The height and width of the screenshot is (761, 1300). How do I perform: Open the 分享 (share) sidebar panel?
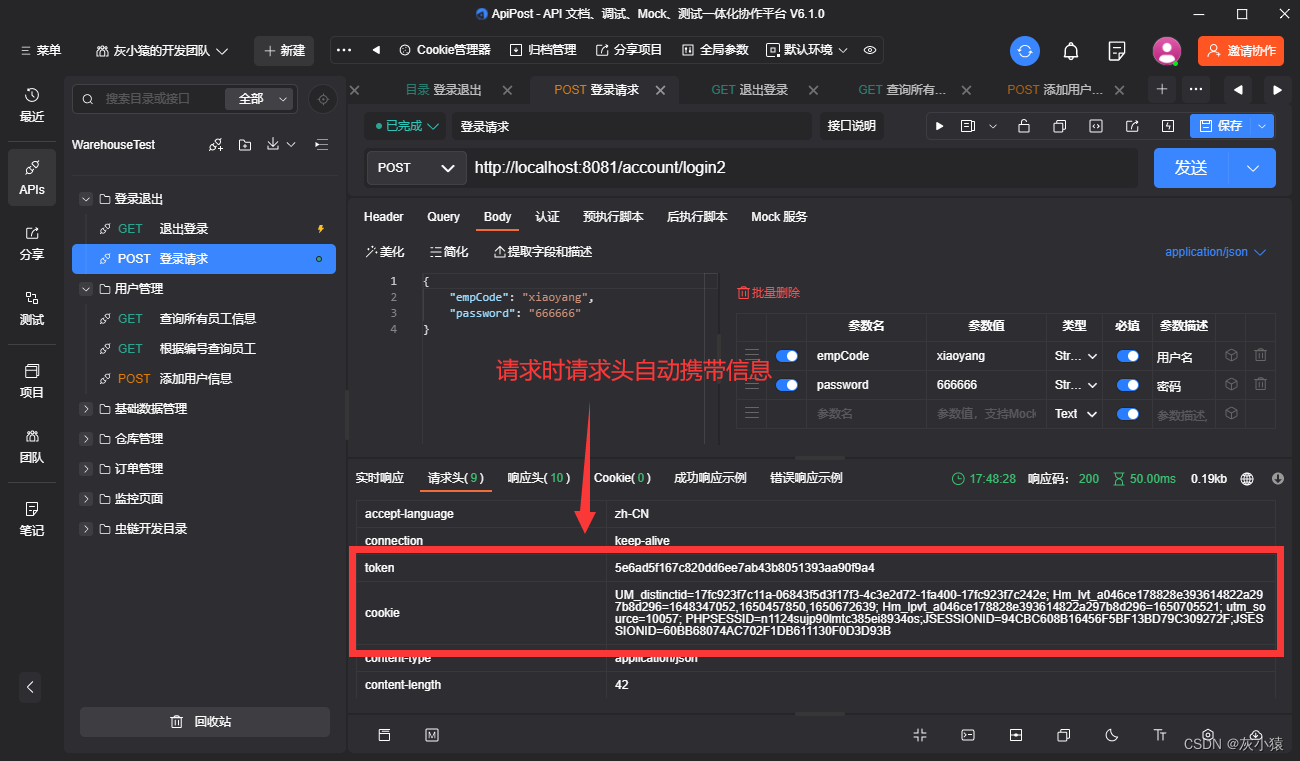pos(32,243)
